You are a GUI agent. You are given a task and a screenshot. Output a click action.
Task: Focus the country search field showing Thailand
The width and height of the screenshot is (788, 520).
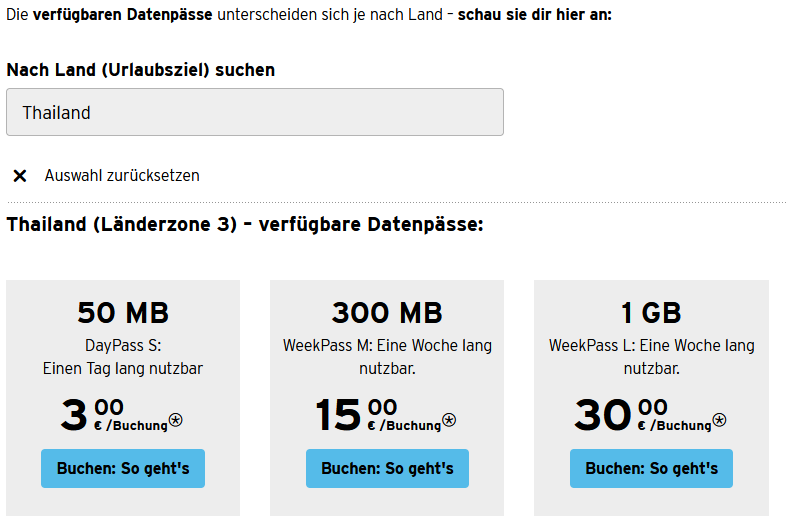(254, 112)
